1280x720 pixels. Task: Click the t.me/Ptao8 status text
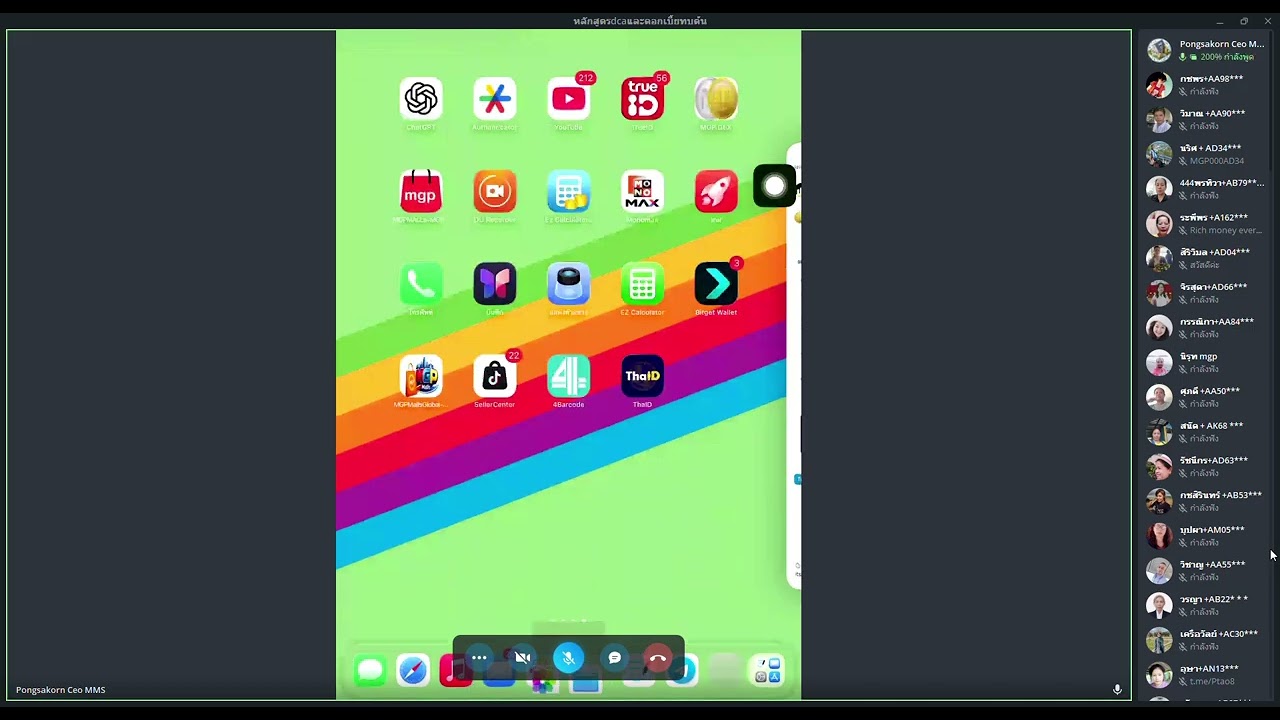click(x=1212, y=681)
